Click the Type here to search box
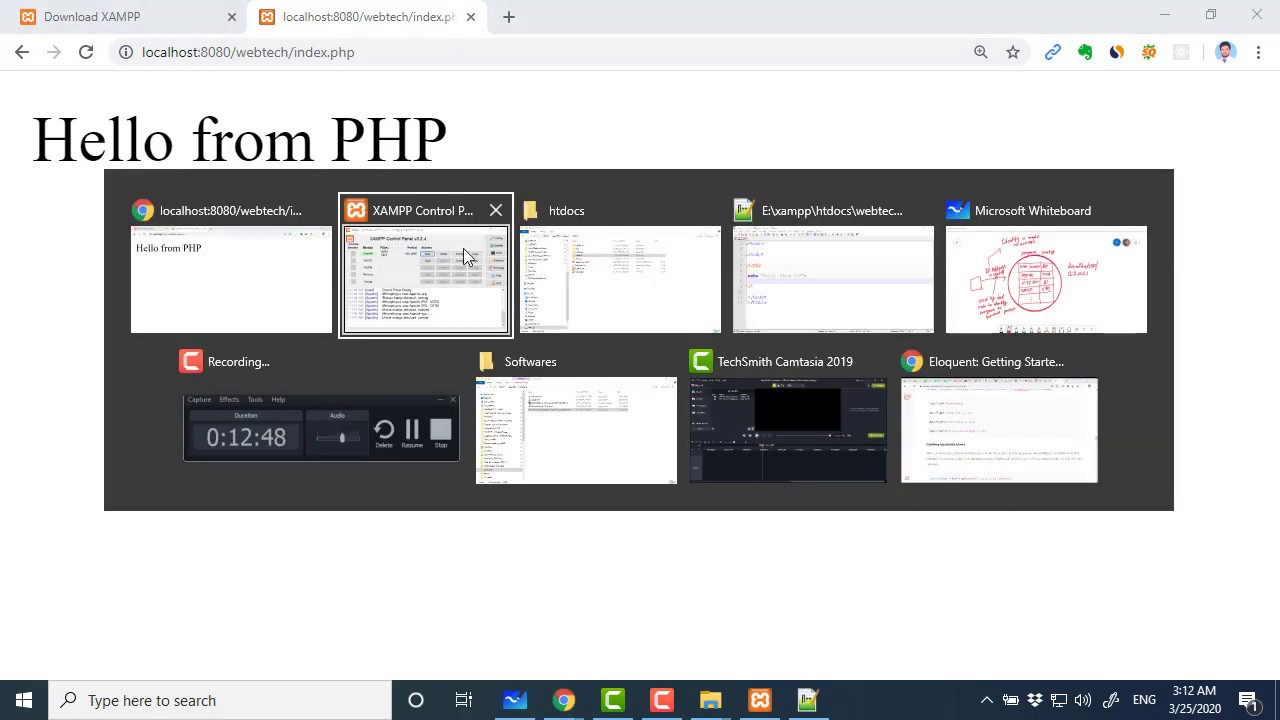Viewport: 1280px width, 720px height. (220, 700)
